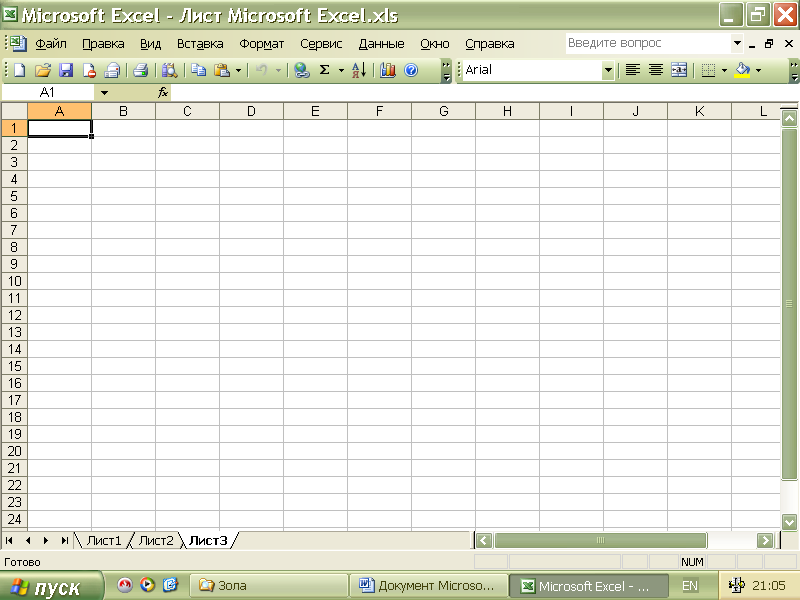
Task: Center the text with the Center icon
Action: (656, 70)
